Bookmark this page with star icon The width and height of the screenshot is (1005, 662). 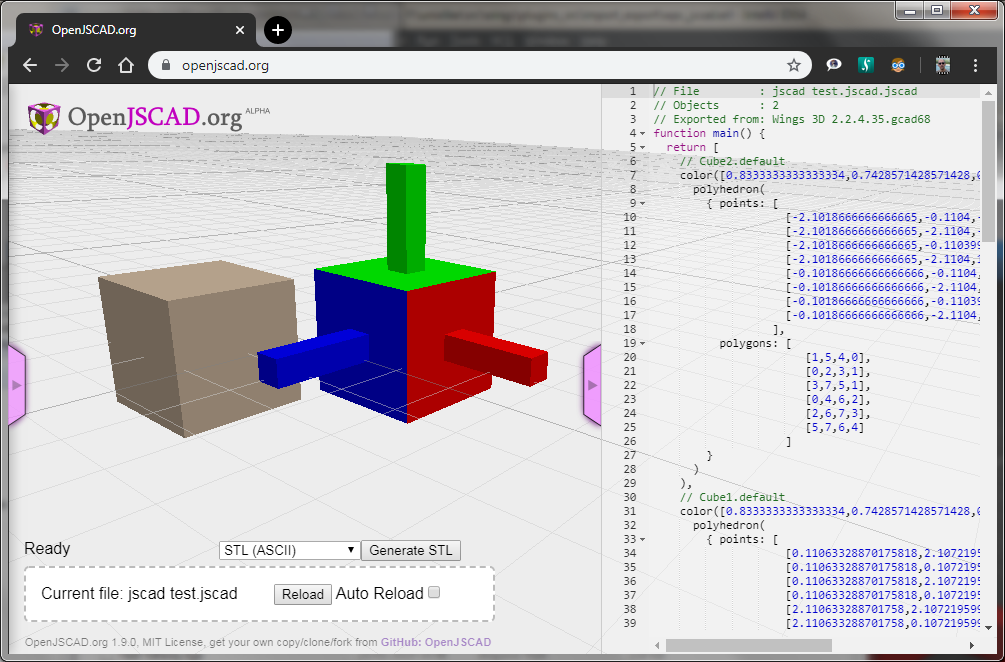pos(793,65)
